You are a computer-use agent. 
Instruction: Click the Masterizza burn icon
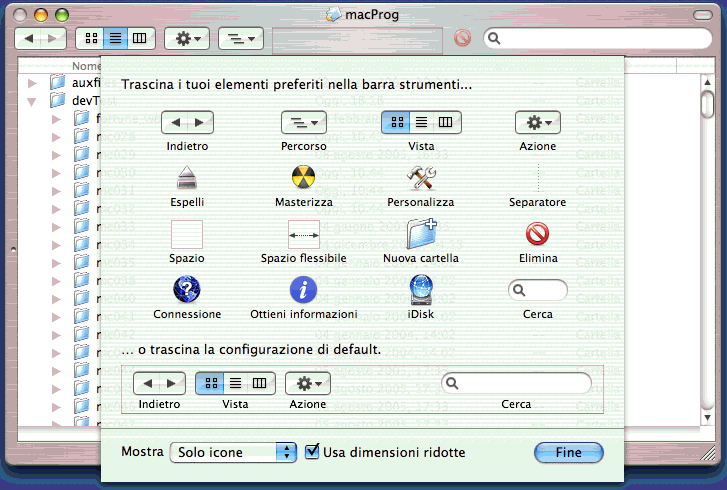[x=303, y=178]
